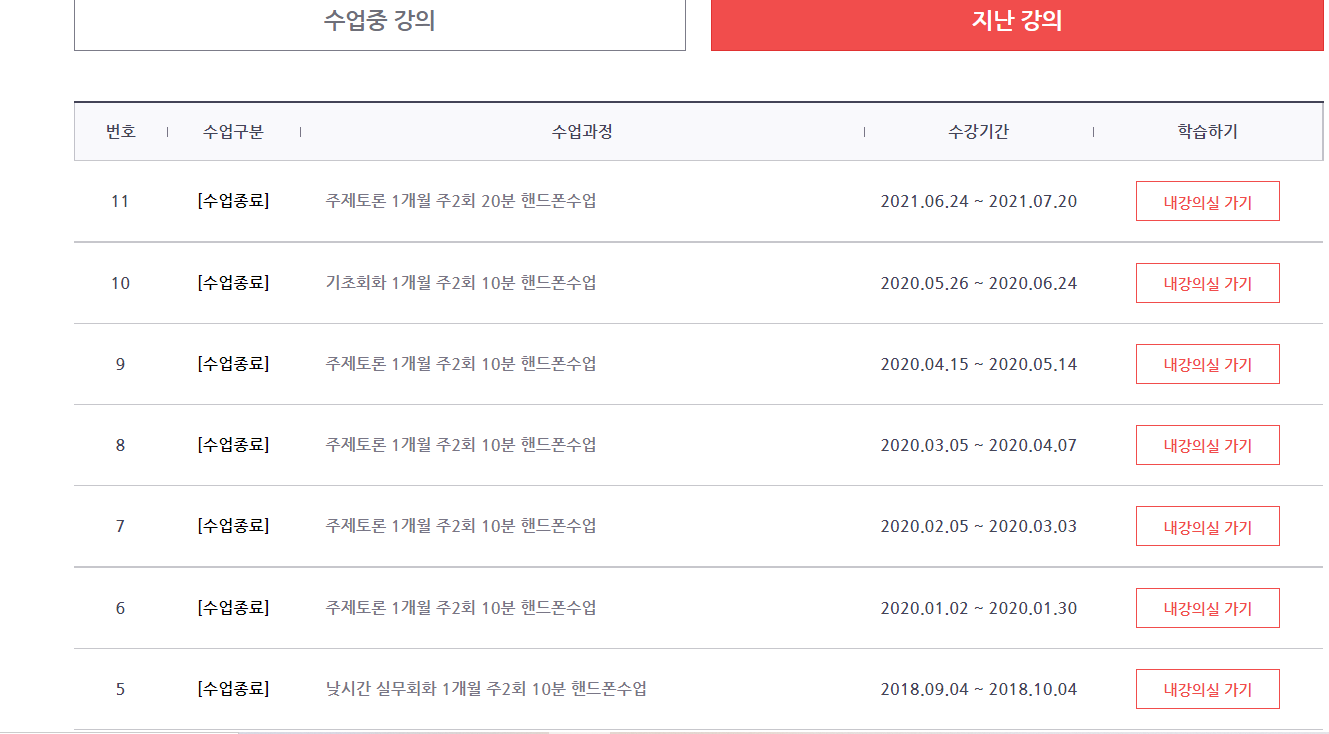Click the 기초회화 1개월 주2회 course title

pyautogui.click(x=461, y=283)
